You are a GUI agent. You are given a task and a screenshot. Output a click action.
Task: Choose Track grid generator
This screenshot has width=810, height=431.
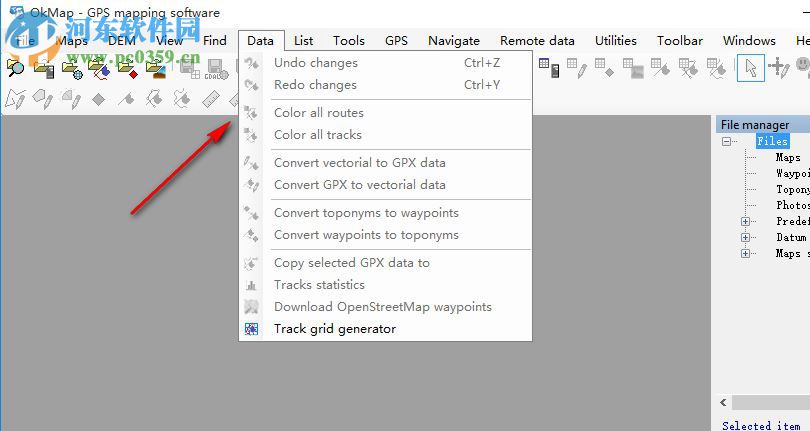click(385, 329)
